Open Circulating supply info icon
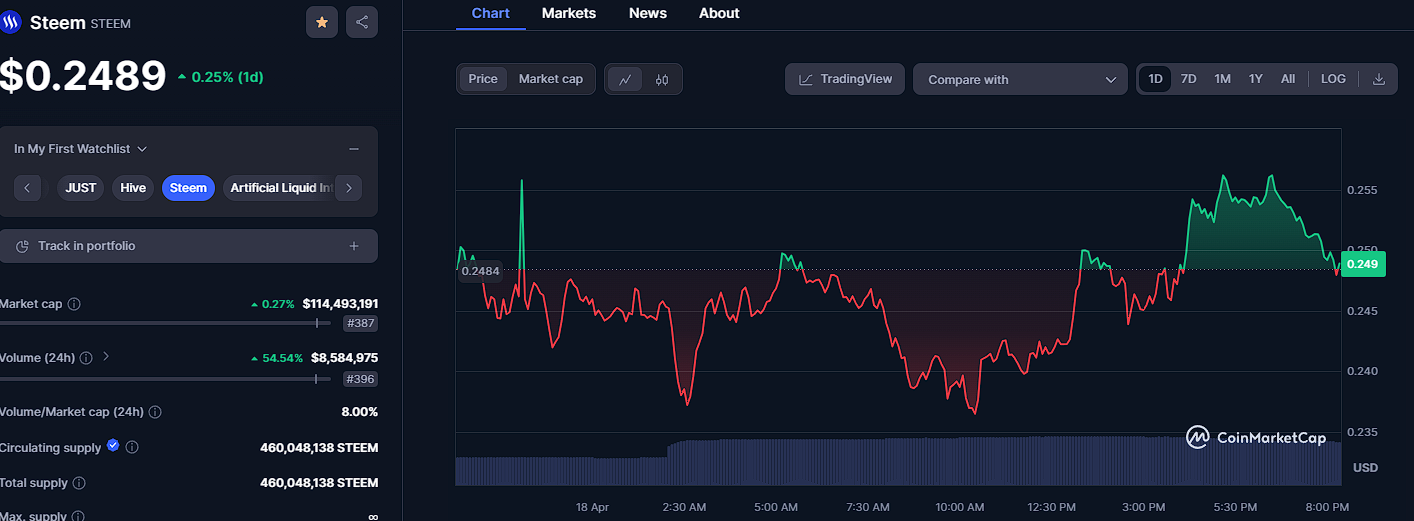The width and height of the screenshot is (1414, 521). (132, 448)
